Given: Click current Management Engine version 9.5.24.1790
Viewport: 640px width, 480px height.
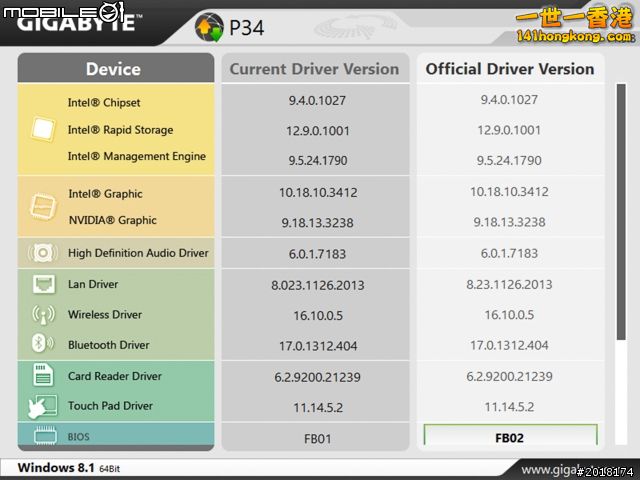Looking at the screenshot, I should tap(318, 160).
